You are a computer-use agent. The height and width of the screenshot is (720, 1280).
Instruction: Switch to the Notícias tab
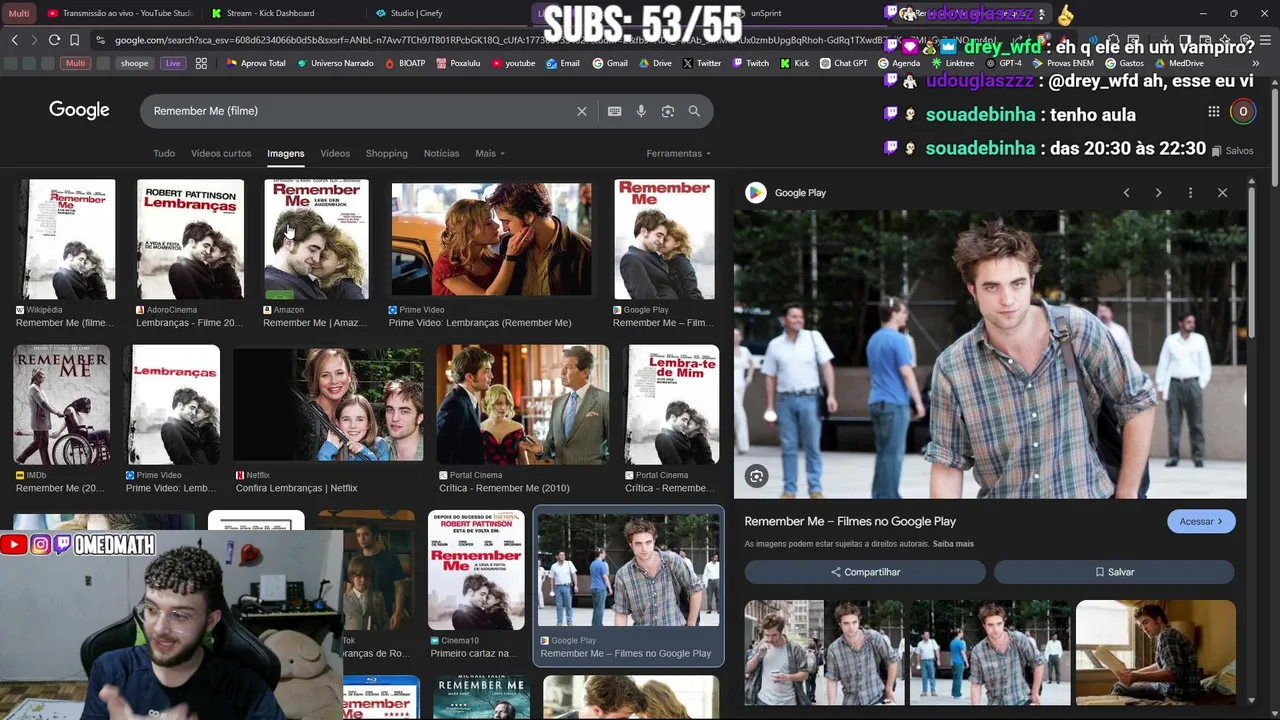coord(441,154)
